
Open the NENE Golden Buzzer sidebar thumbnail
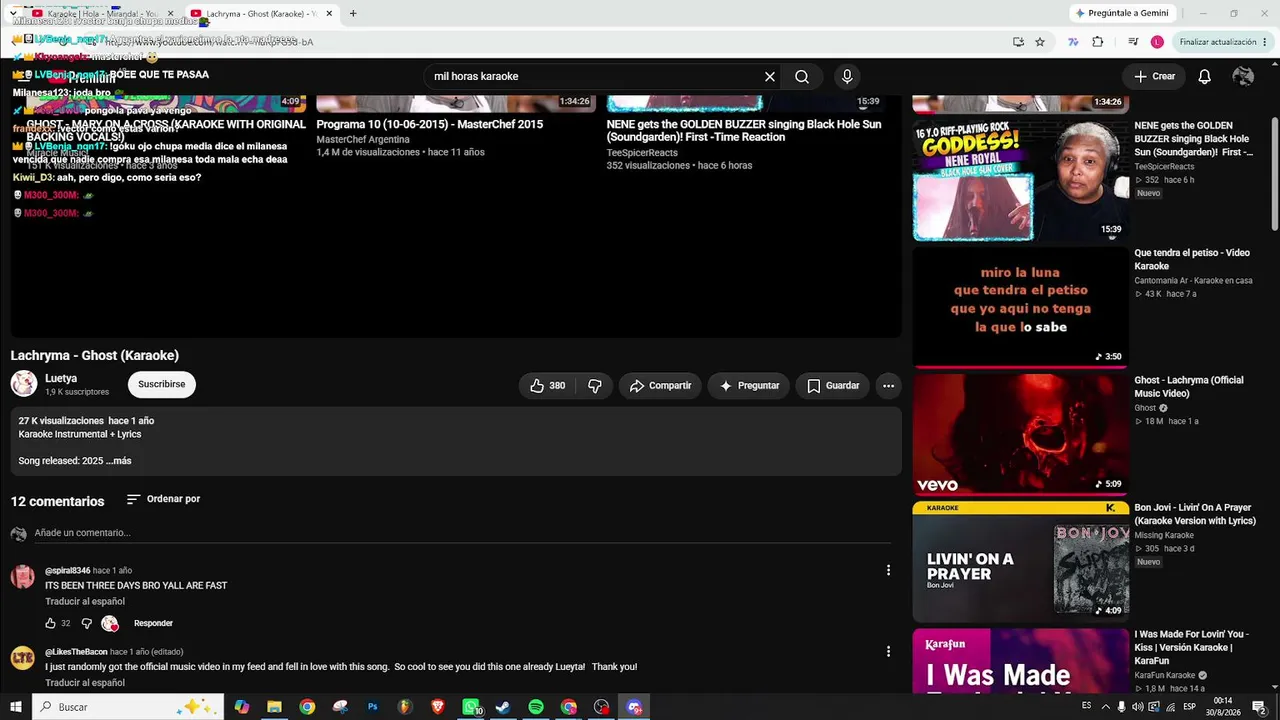click(x=1020, y=181)
